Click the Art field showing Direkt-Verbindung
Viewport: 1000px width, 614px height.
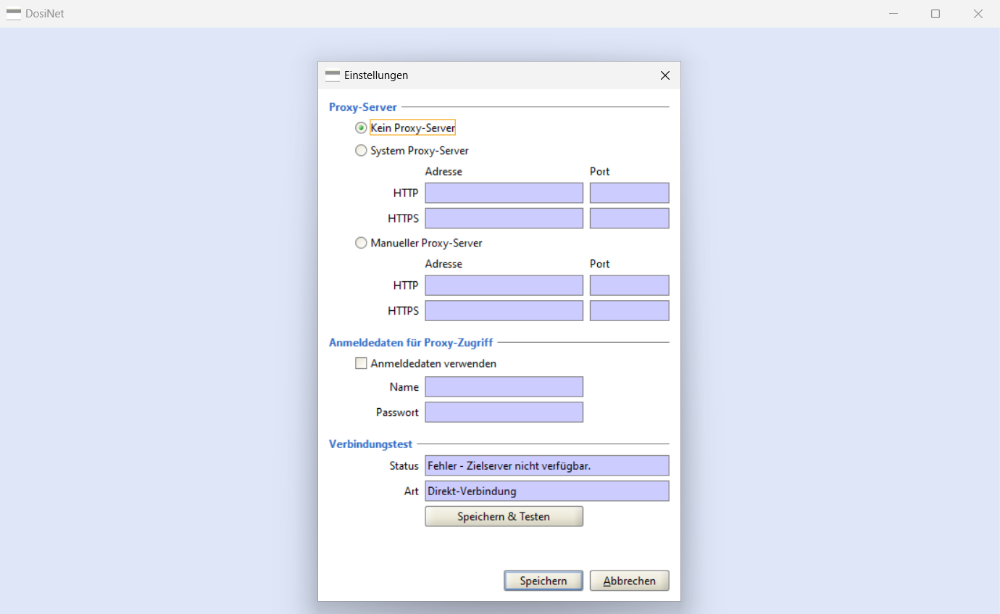click(546, 491)
